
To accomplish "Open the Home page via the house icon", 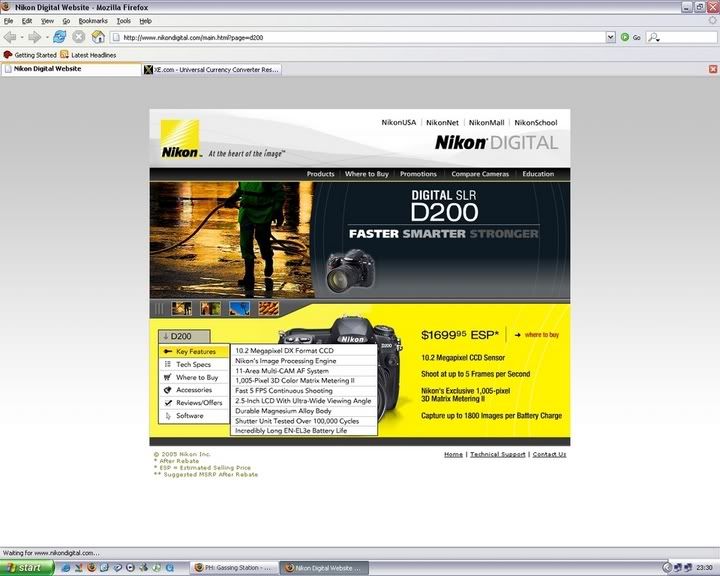I will tap(98, 37).
